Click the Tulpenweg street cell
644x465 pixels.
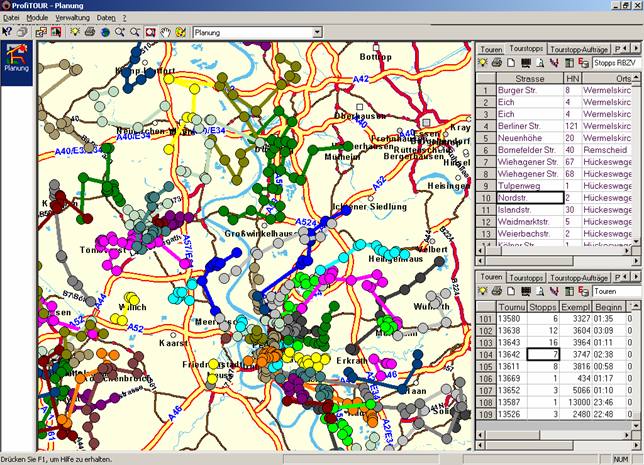[x=530, y=186]
